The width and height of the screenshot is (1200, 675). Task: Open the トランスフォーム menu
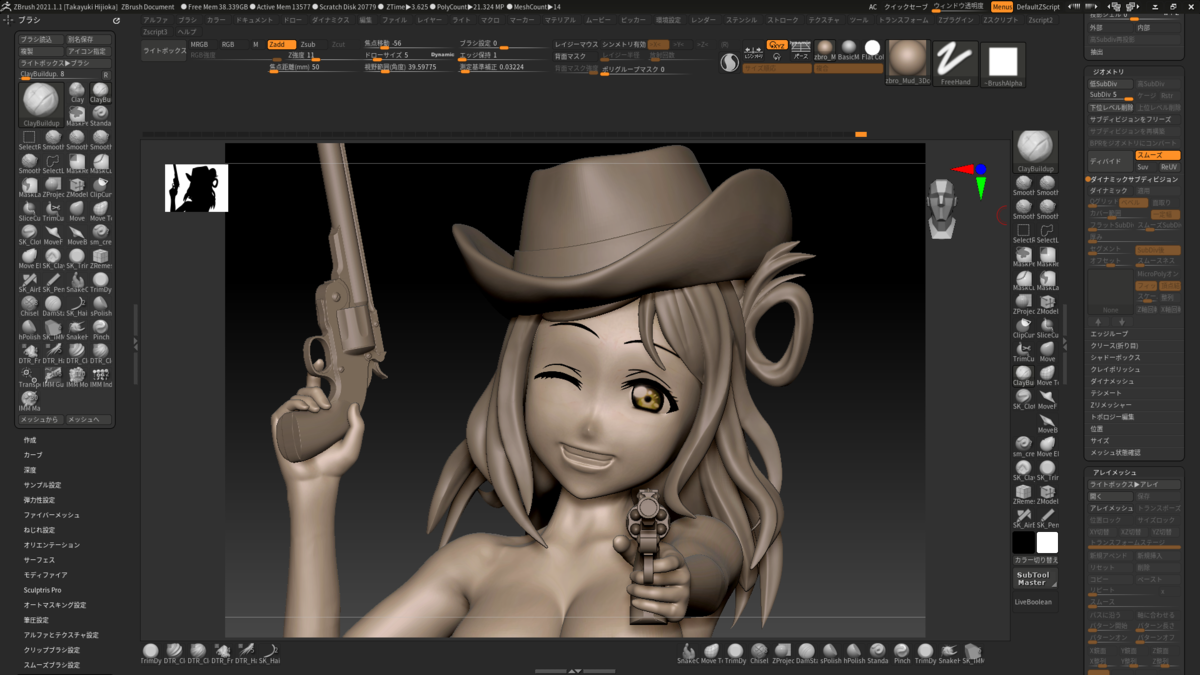[903, 20]
